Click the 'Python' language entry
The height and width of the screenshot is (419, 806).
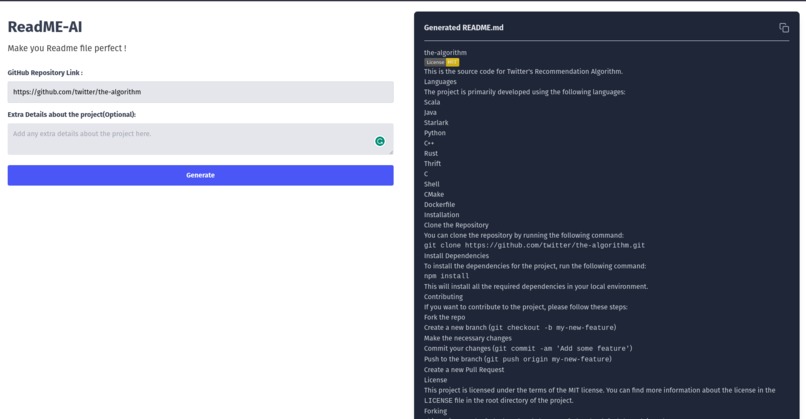[435, 133]
